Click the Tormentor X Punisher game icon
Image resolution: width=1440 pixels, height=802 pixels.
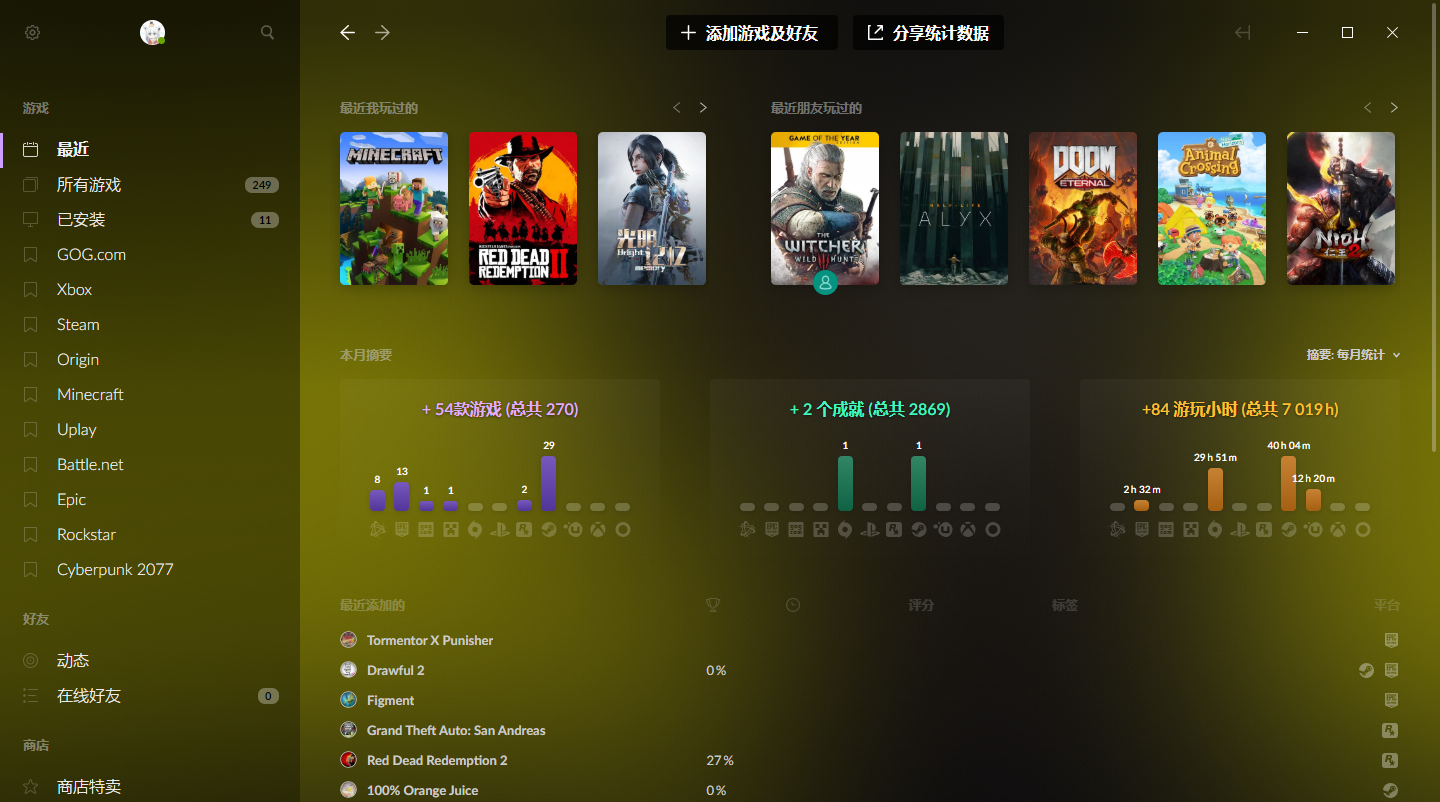(348, 640)
